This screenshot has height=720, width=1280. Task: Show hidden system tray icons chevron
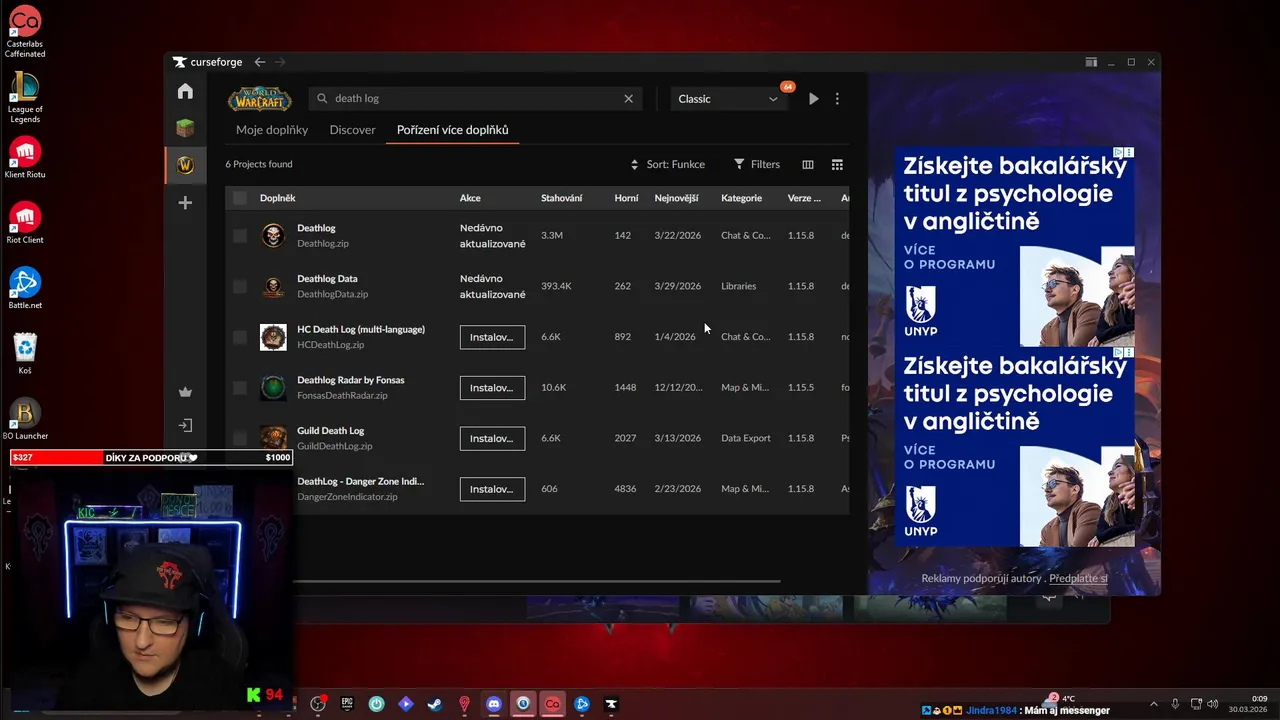(1153, 704)
